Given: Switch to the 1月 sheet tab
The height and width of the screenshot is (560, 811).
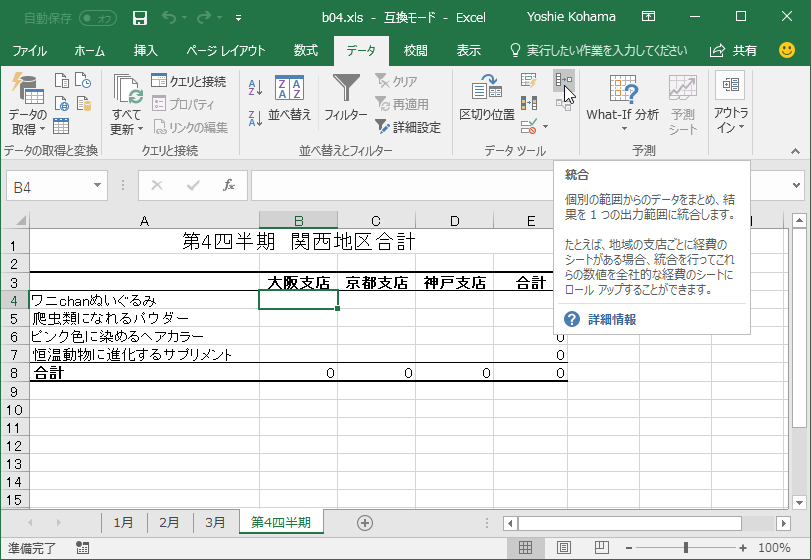Looking at the screenshot, I should coord(124,522).
